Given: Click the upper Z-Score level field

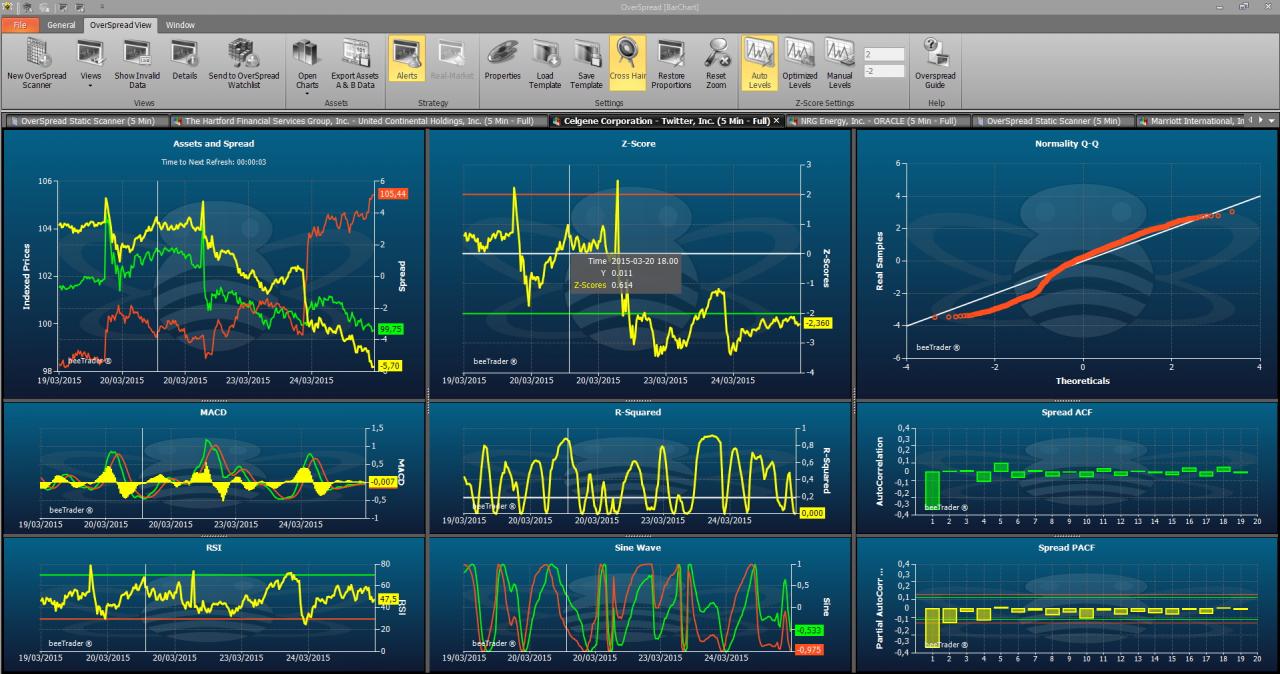Looking at the screenshot, I should pos(883,54).
